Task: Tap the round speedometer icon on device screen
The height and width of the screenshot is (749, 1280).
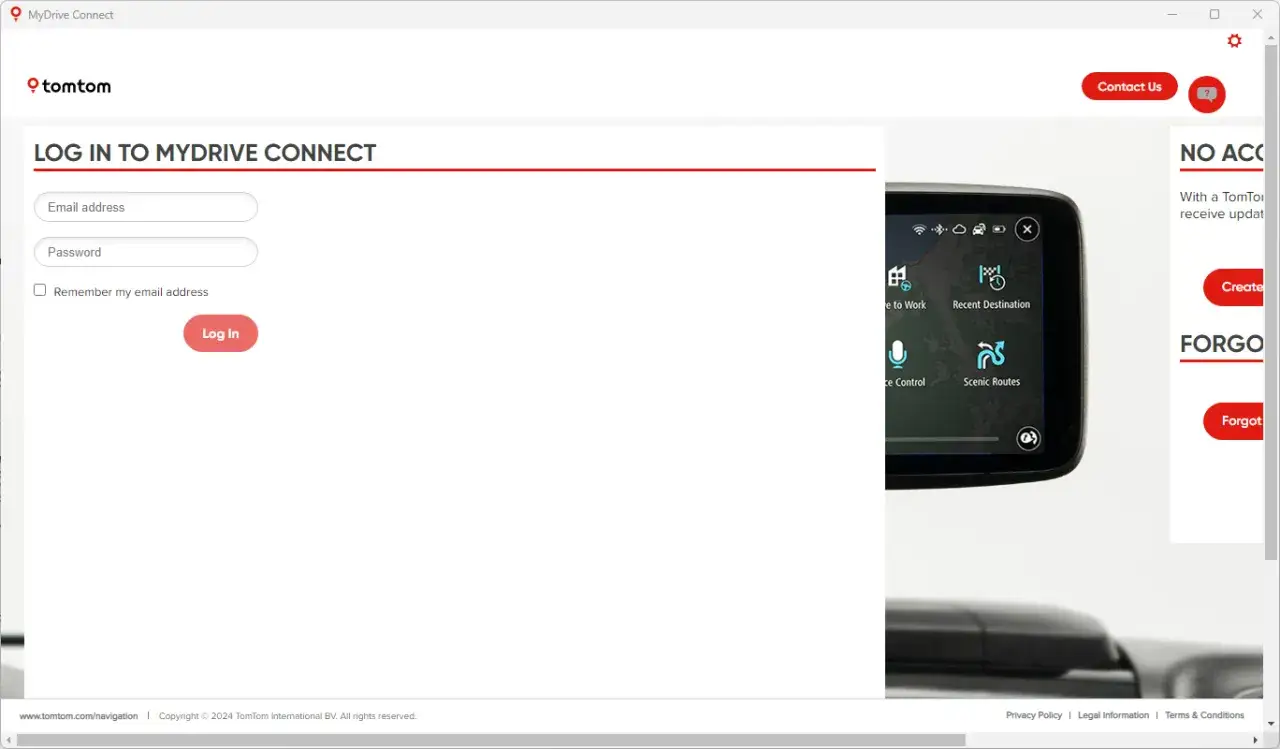Action: (1027, 438)
